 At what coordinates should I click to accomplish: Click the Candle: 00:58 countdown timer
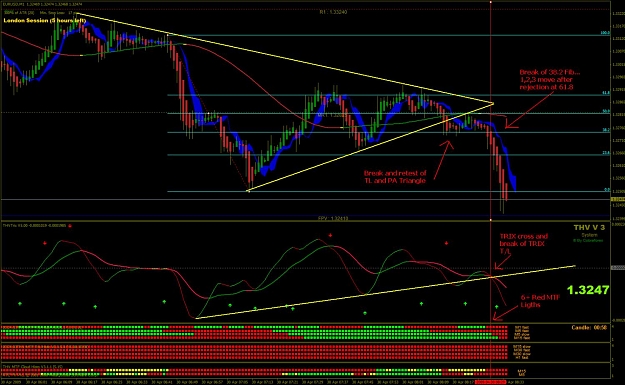point(589,328)
